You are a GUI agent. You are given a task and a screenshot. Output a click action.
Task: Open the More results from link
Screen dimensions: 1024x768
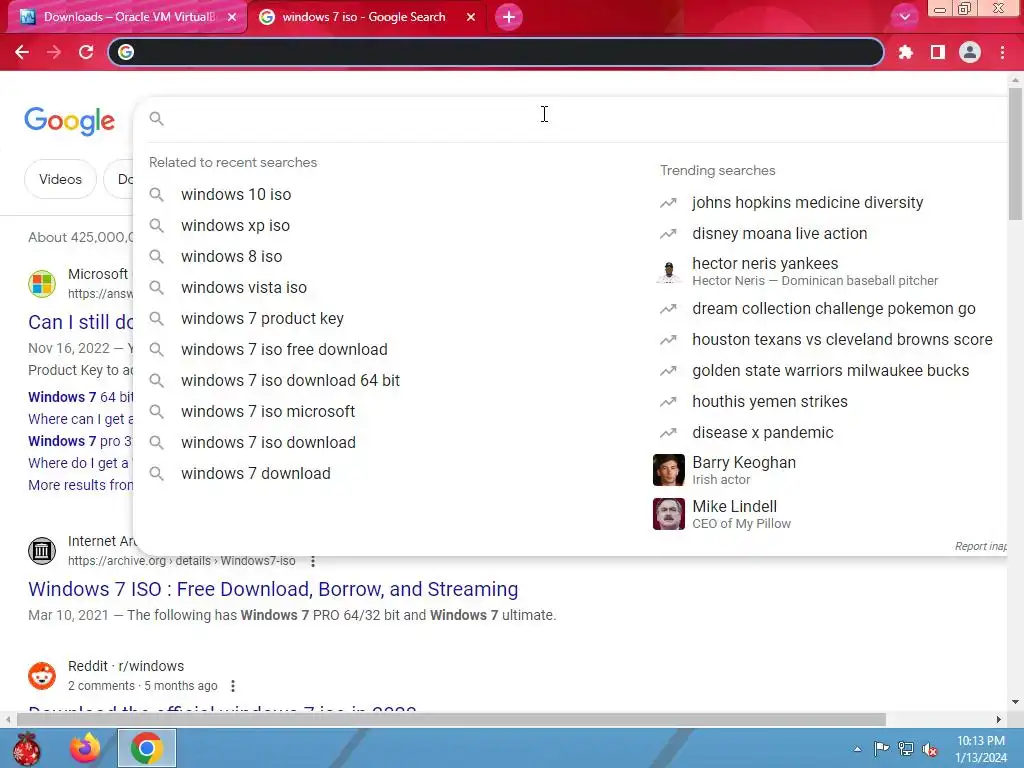(80, 485)
